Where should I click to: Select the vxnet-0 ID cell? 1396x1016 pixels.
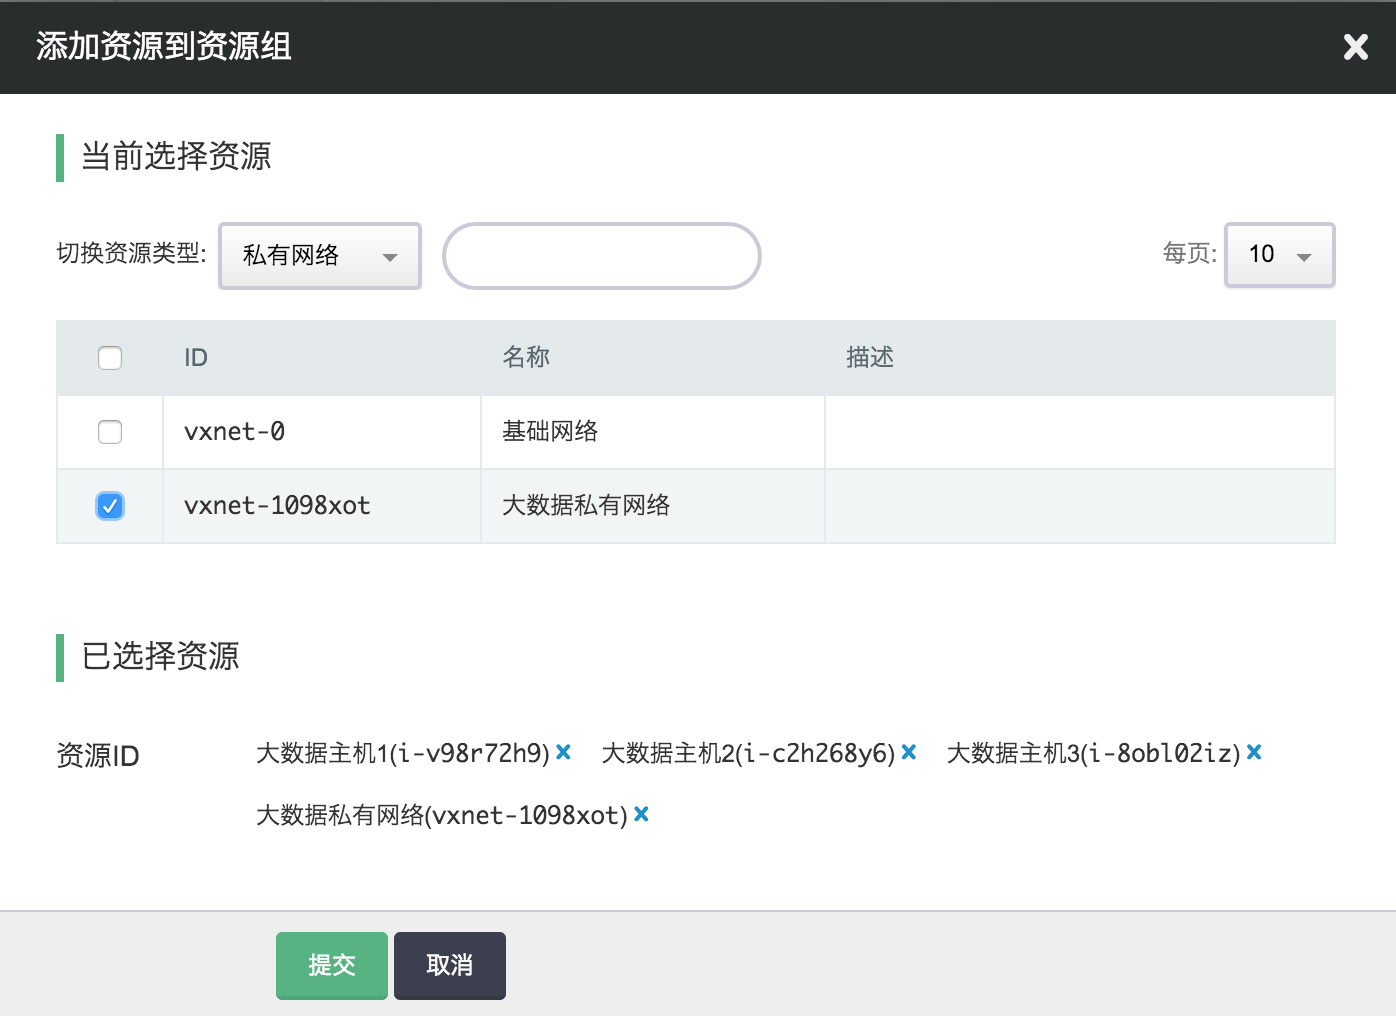pos(235,432)
